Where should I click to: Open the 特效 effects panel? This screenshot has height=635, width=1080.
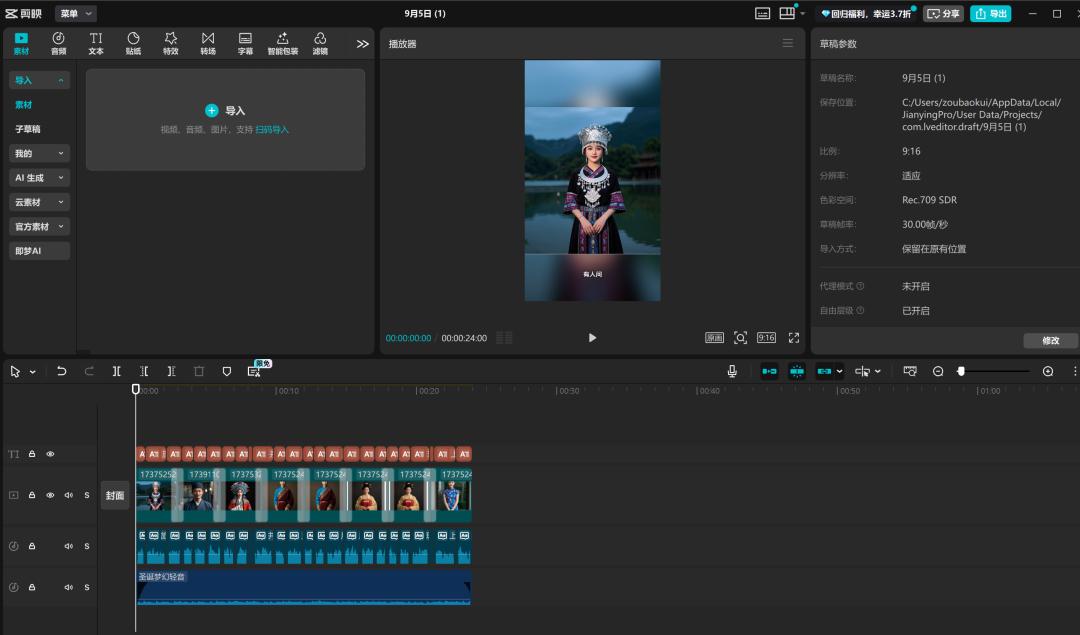point(171,43)
